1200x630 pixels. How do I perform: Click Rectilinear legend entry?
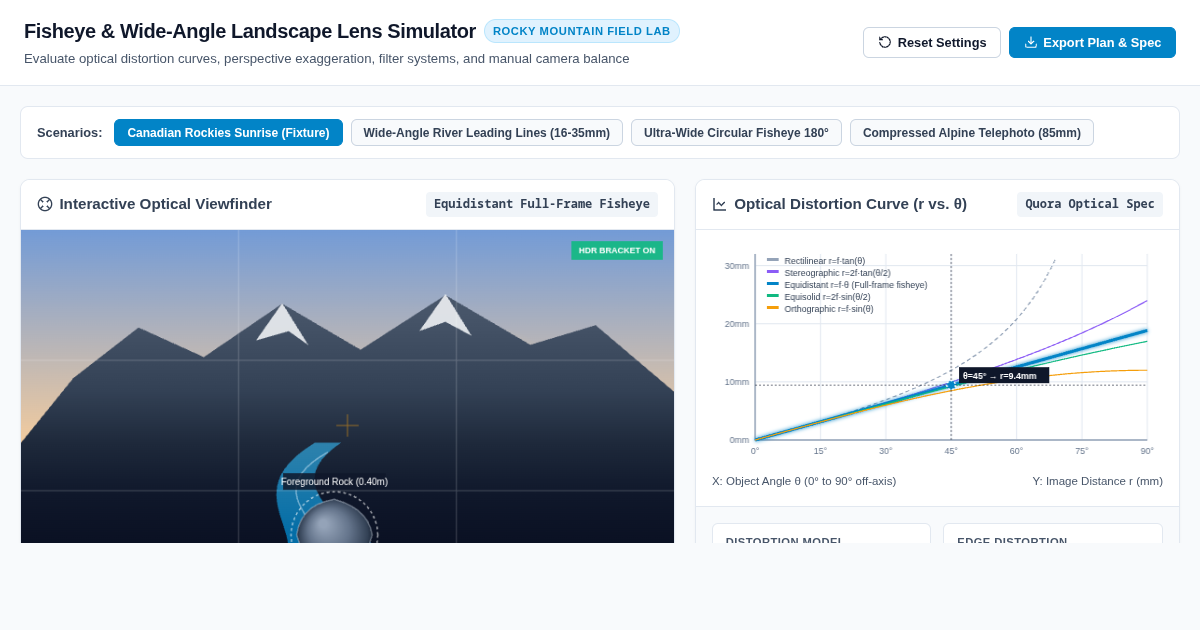click(816, 261)
